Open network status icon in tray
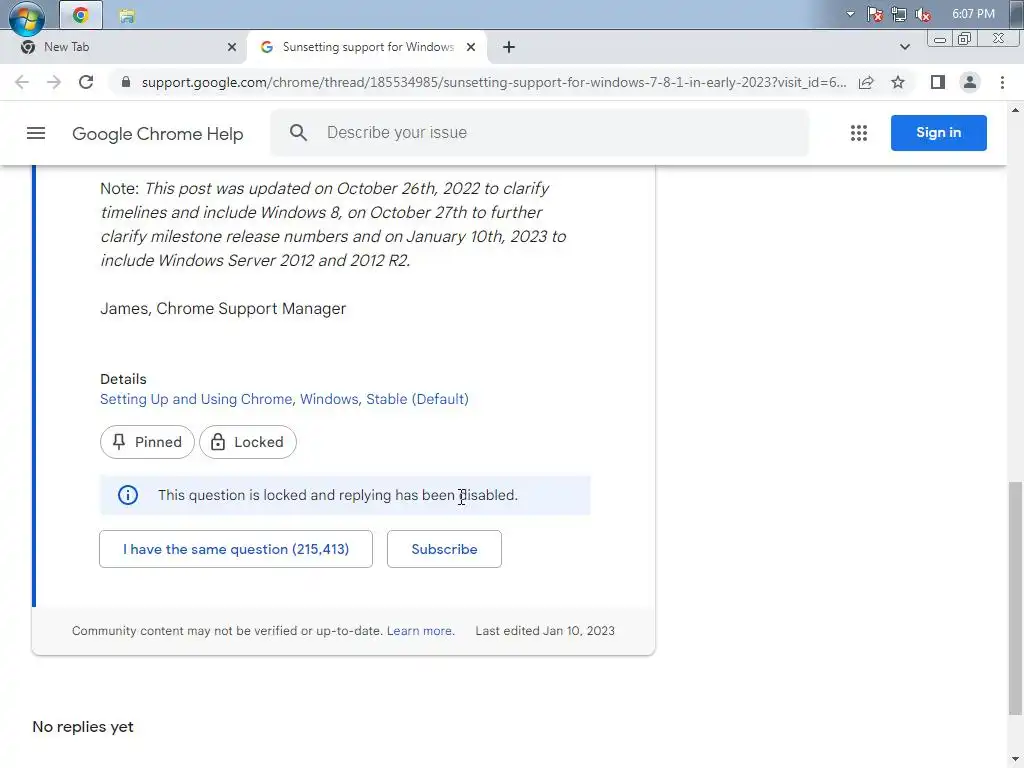 coord(899,14)
